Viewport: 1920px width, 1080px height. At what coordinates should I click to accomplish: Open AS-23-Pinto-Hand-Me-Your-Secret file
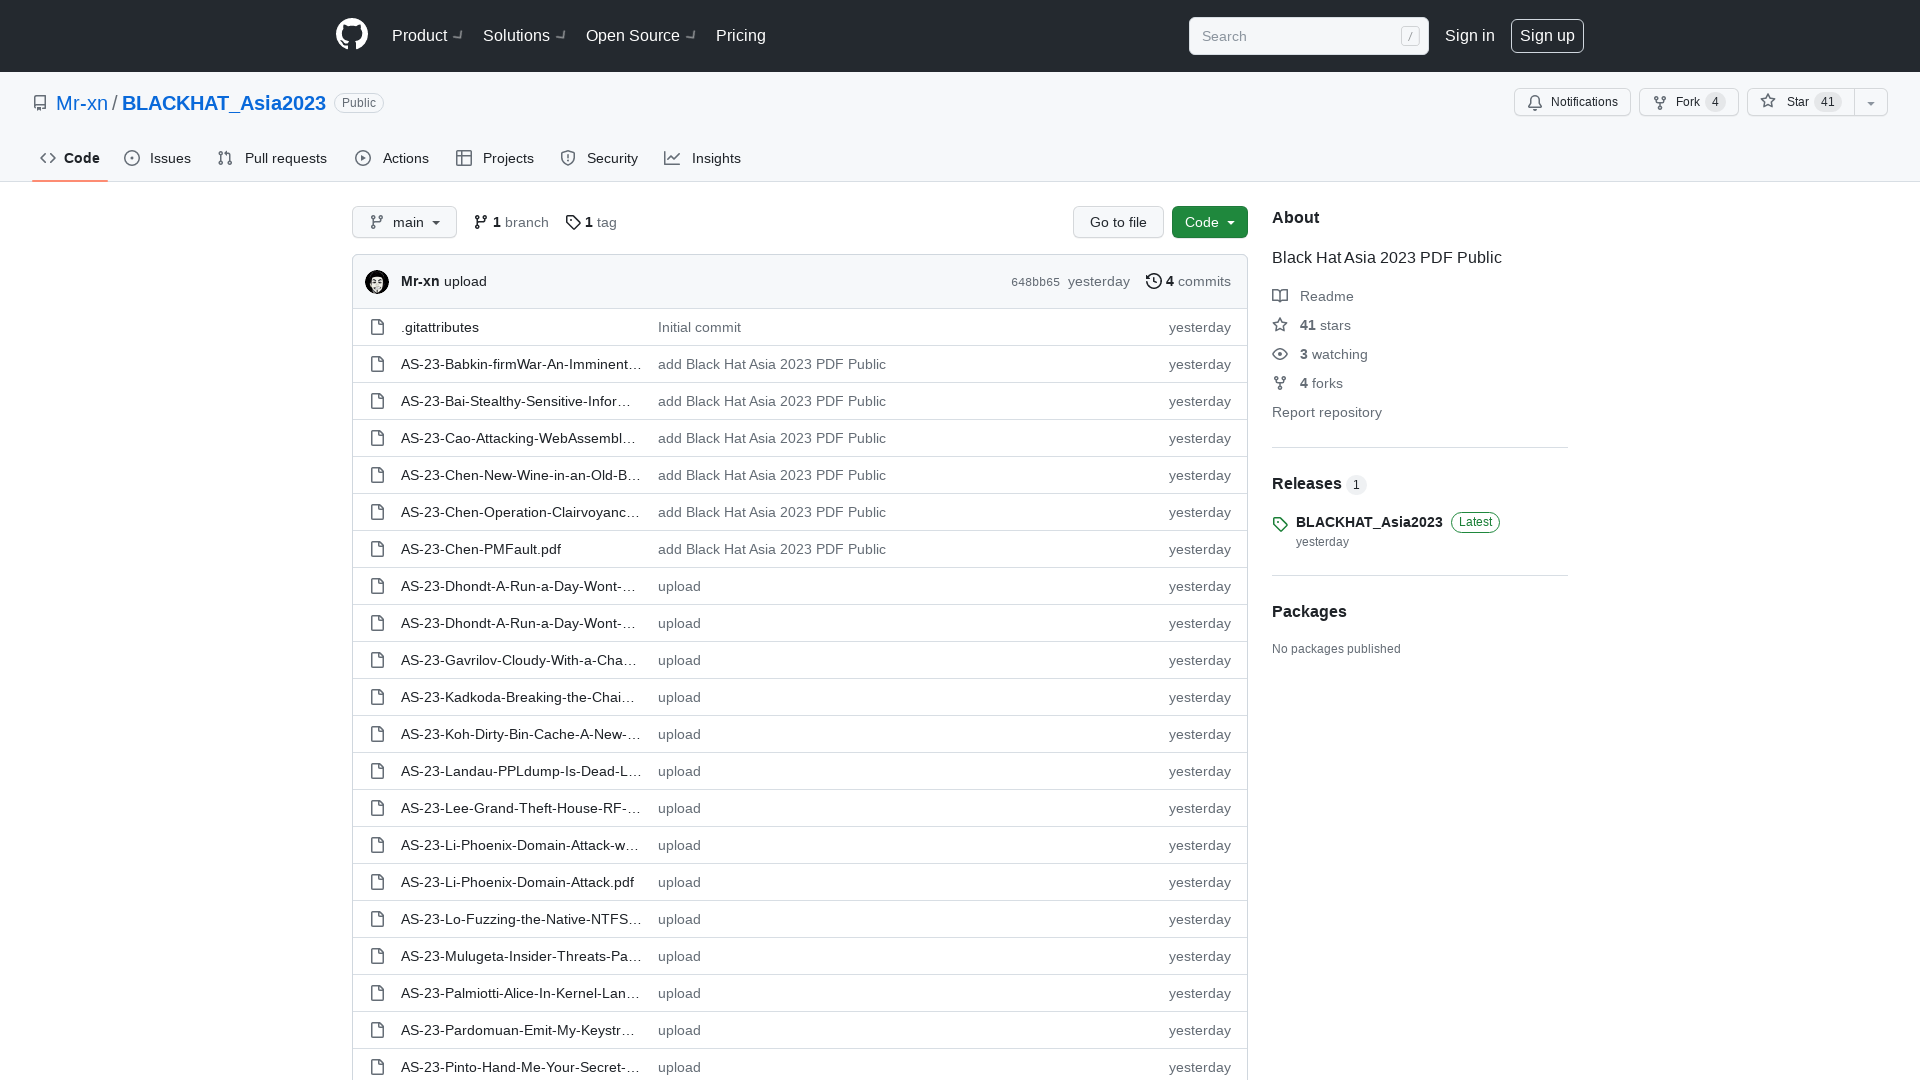520,1067
